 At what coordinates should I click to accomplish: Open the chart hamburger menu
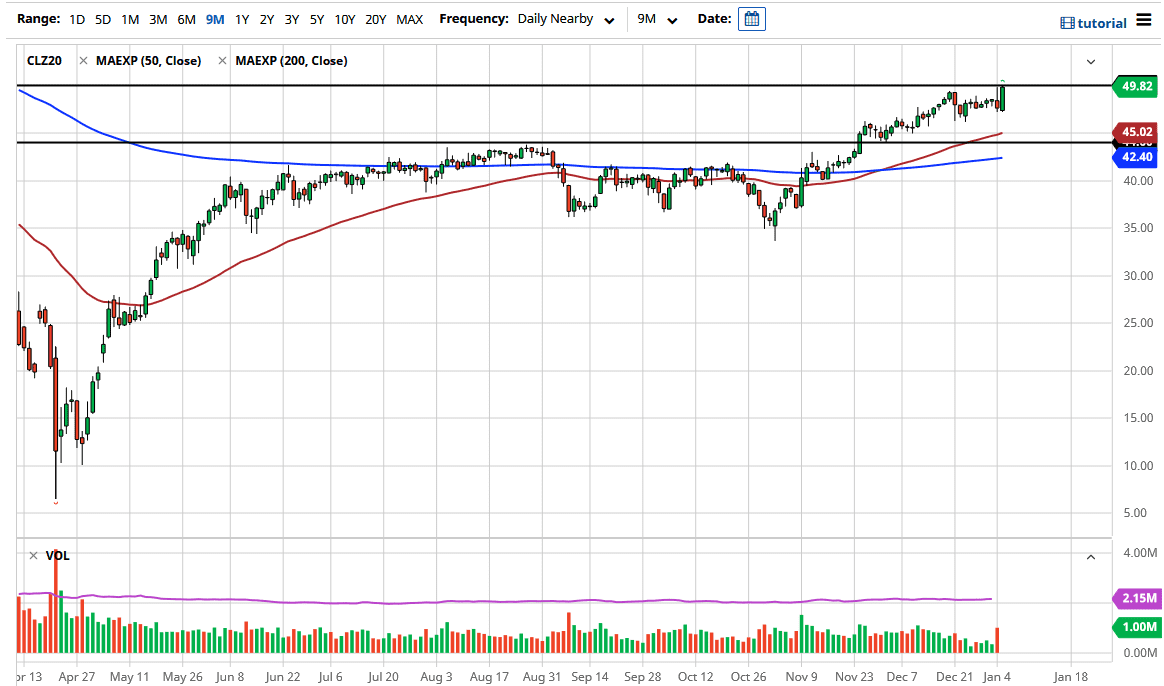point(1145,18)
